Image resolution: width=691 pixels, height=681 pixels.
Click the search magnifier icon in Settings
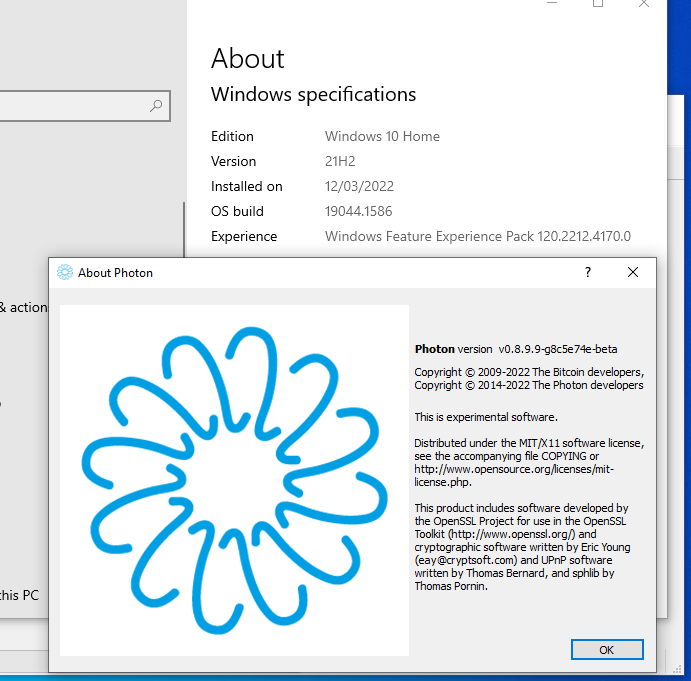pos(156,106)
